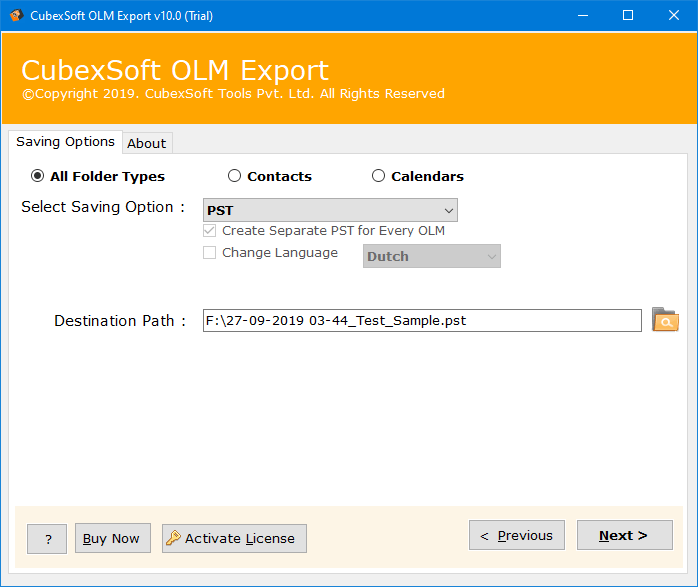Select the Calendars radio option
Screen dimensions: 698x587
[x=378, y=176]
